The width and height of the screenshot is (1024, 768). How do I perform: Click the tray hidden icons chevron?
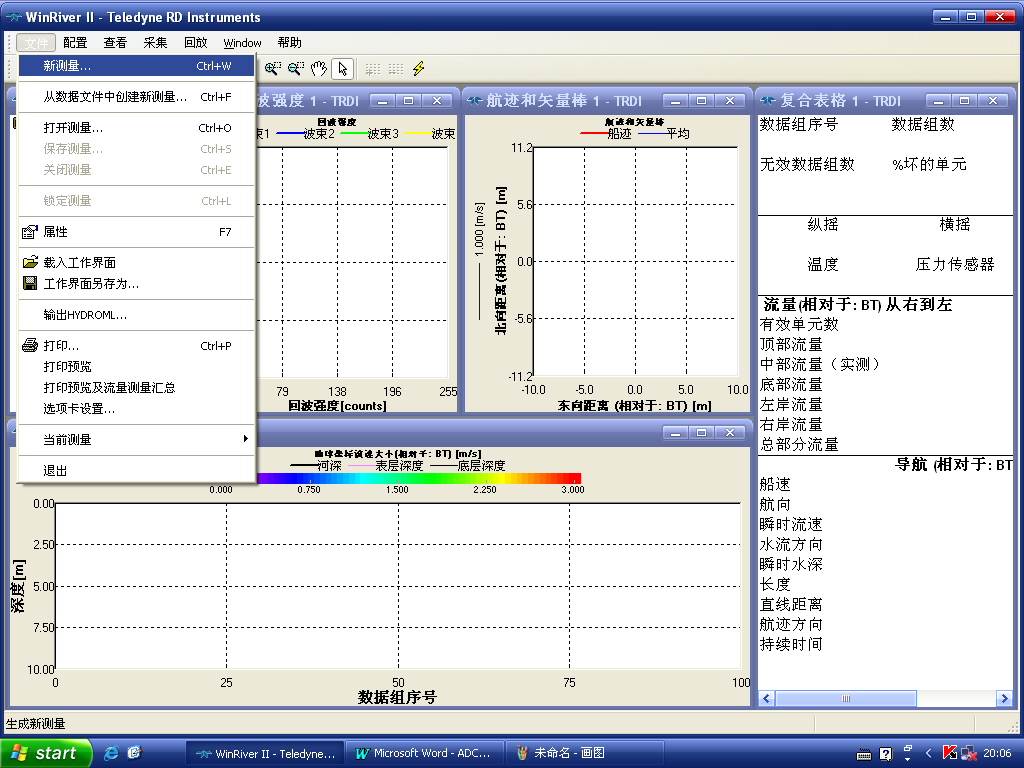[x=928, y=753]
